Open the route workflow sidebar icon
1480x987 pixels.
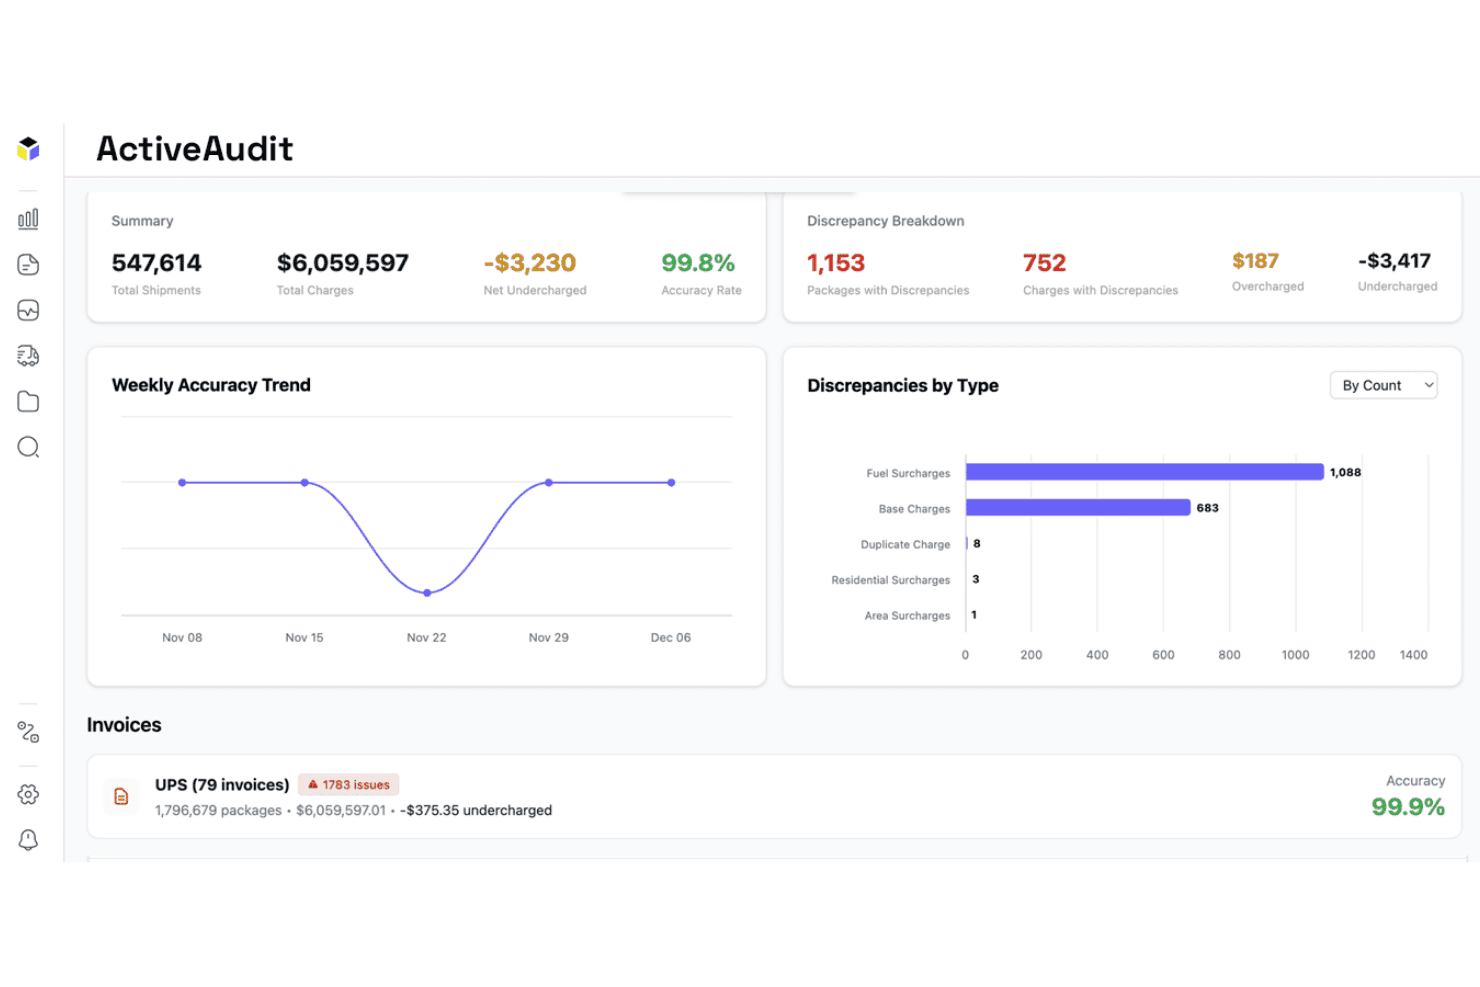click(x=28, y=732)
